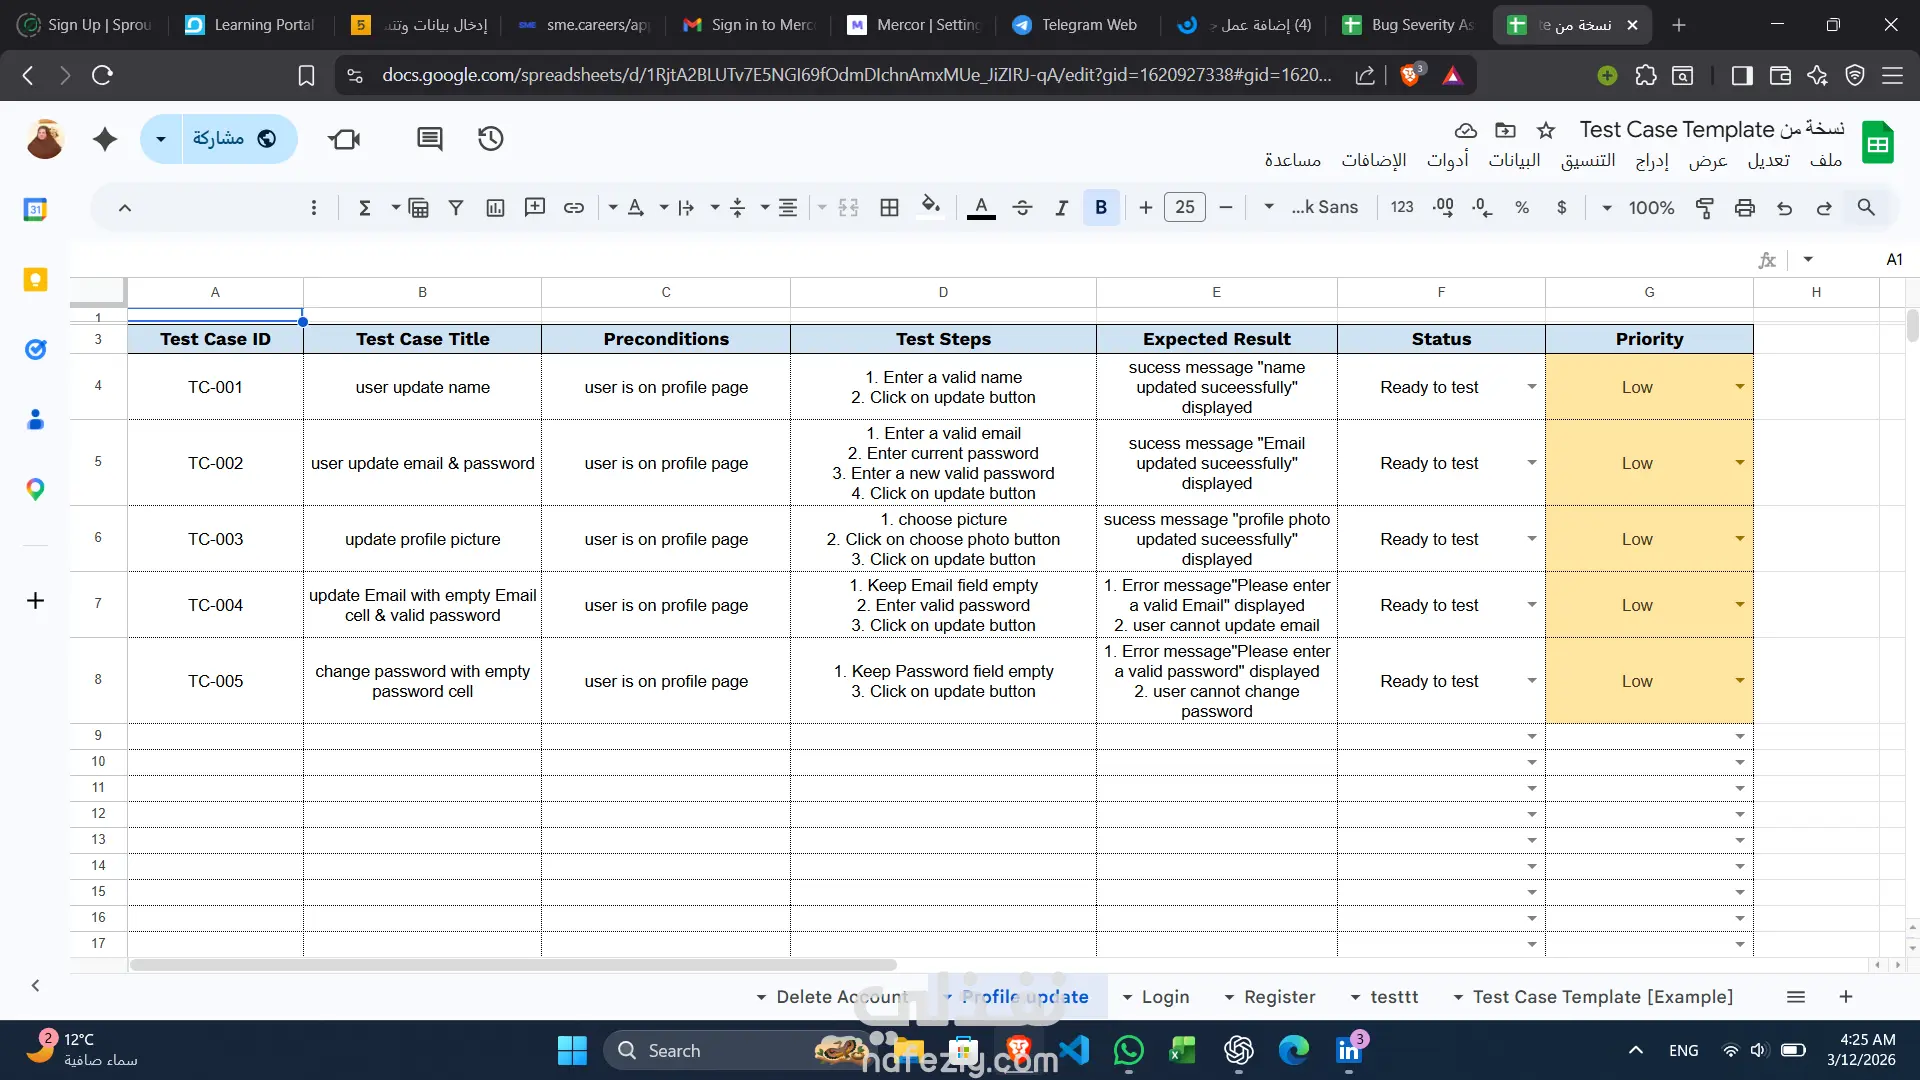Image resolution: width=1920 pixels, height=1080 pixels.
Task: Open Status dropdown for TC-003
Action: (1531, 539)
